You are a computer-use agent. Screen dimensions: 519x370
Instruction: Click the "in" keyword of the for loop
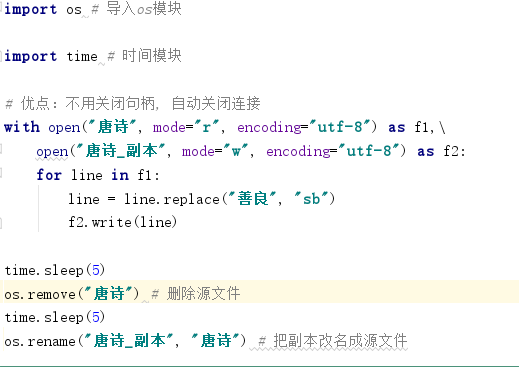[120, 175]
